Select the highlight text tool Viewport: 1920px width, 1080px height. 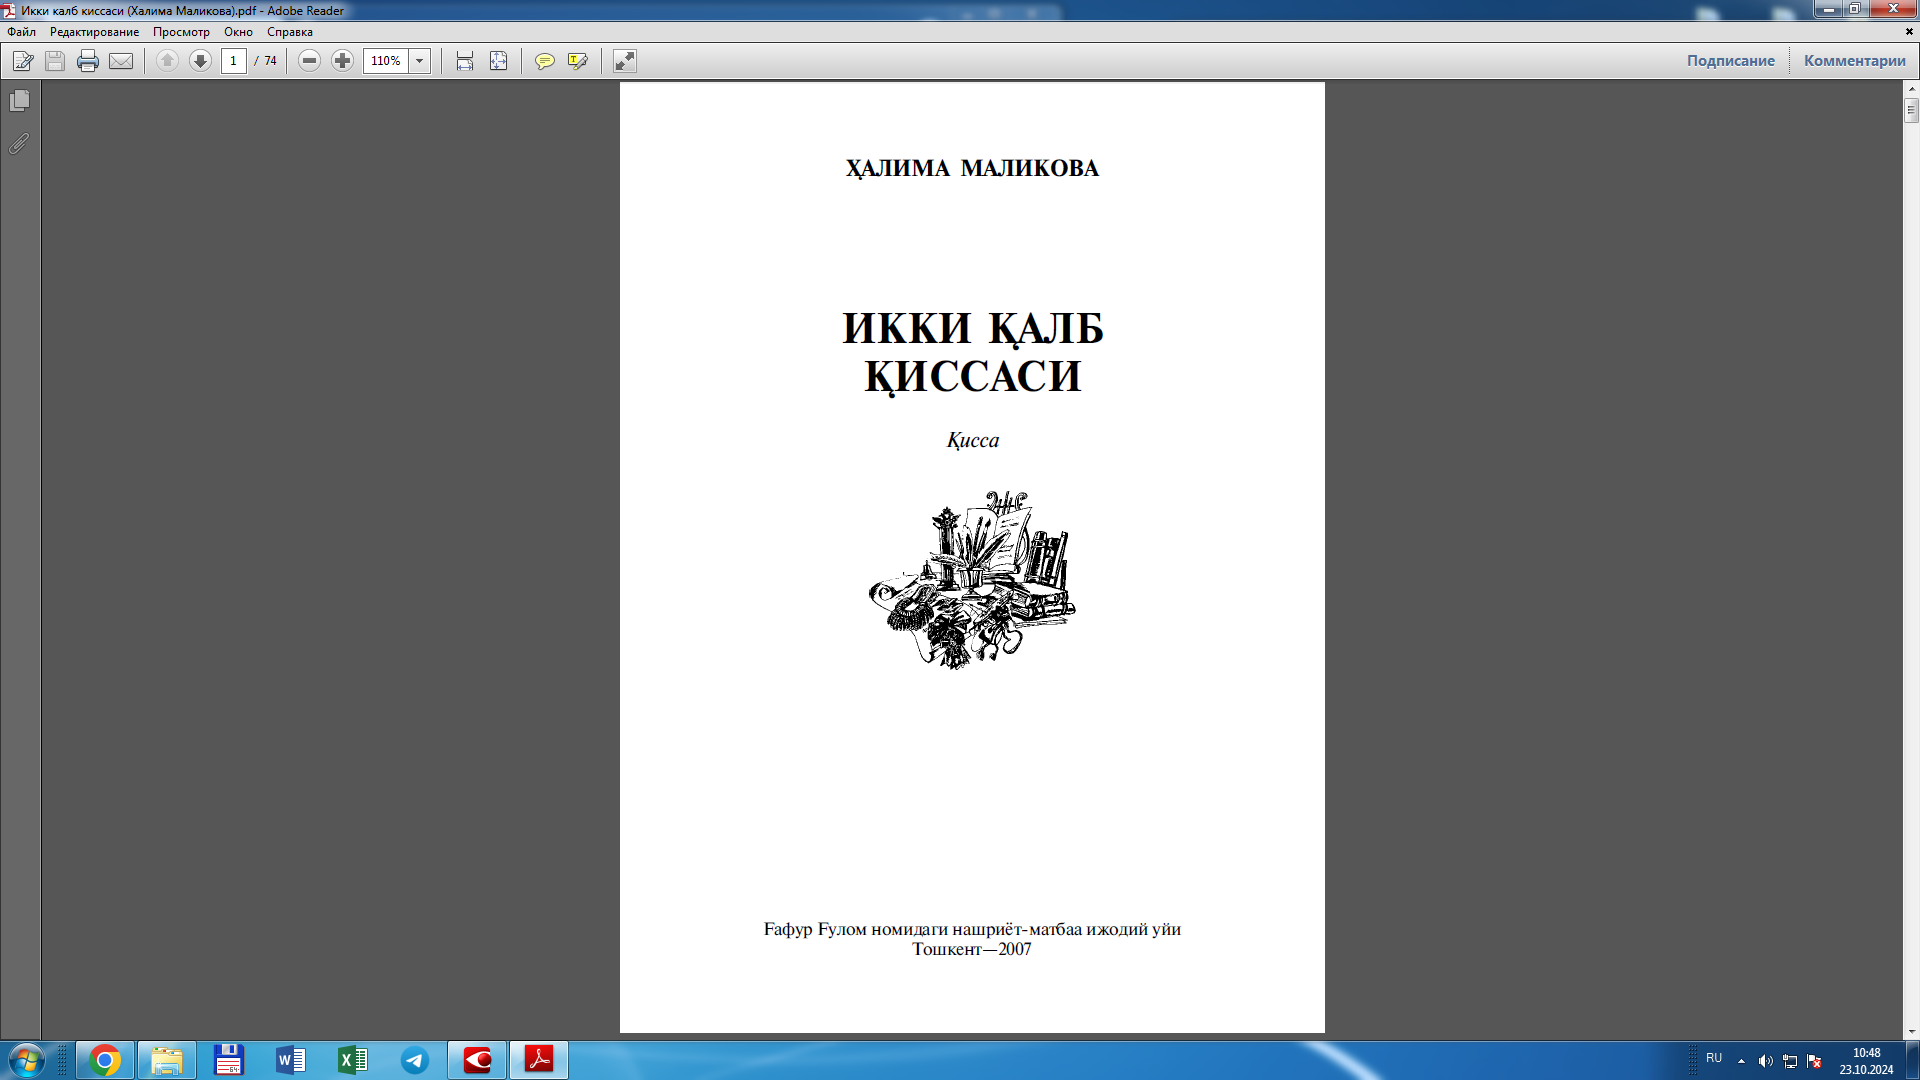pyautogui.click(x=577, y=61)
